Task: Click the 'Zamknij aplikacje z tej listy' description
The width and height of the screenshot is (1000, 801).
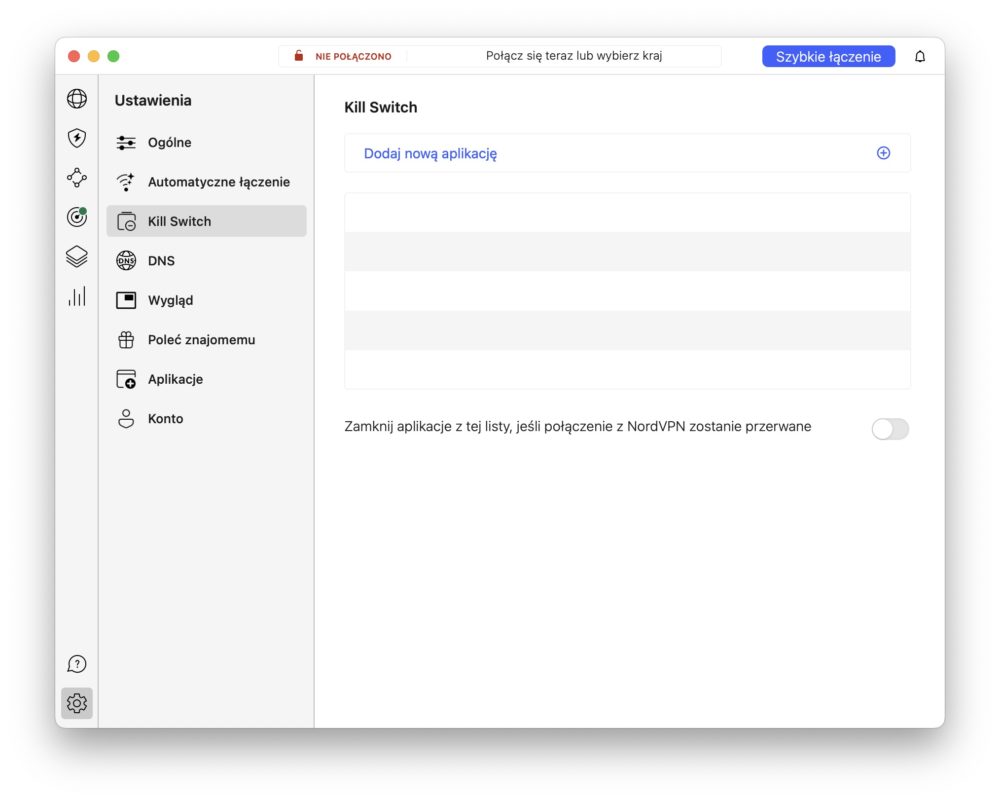Action: pos(578,427)
